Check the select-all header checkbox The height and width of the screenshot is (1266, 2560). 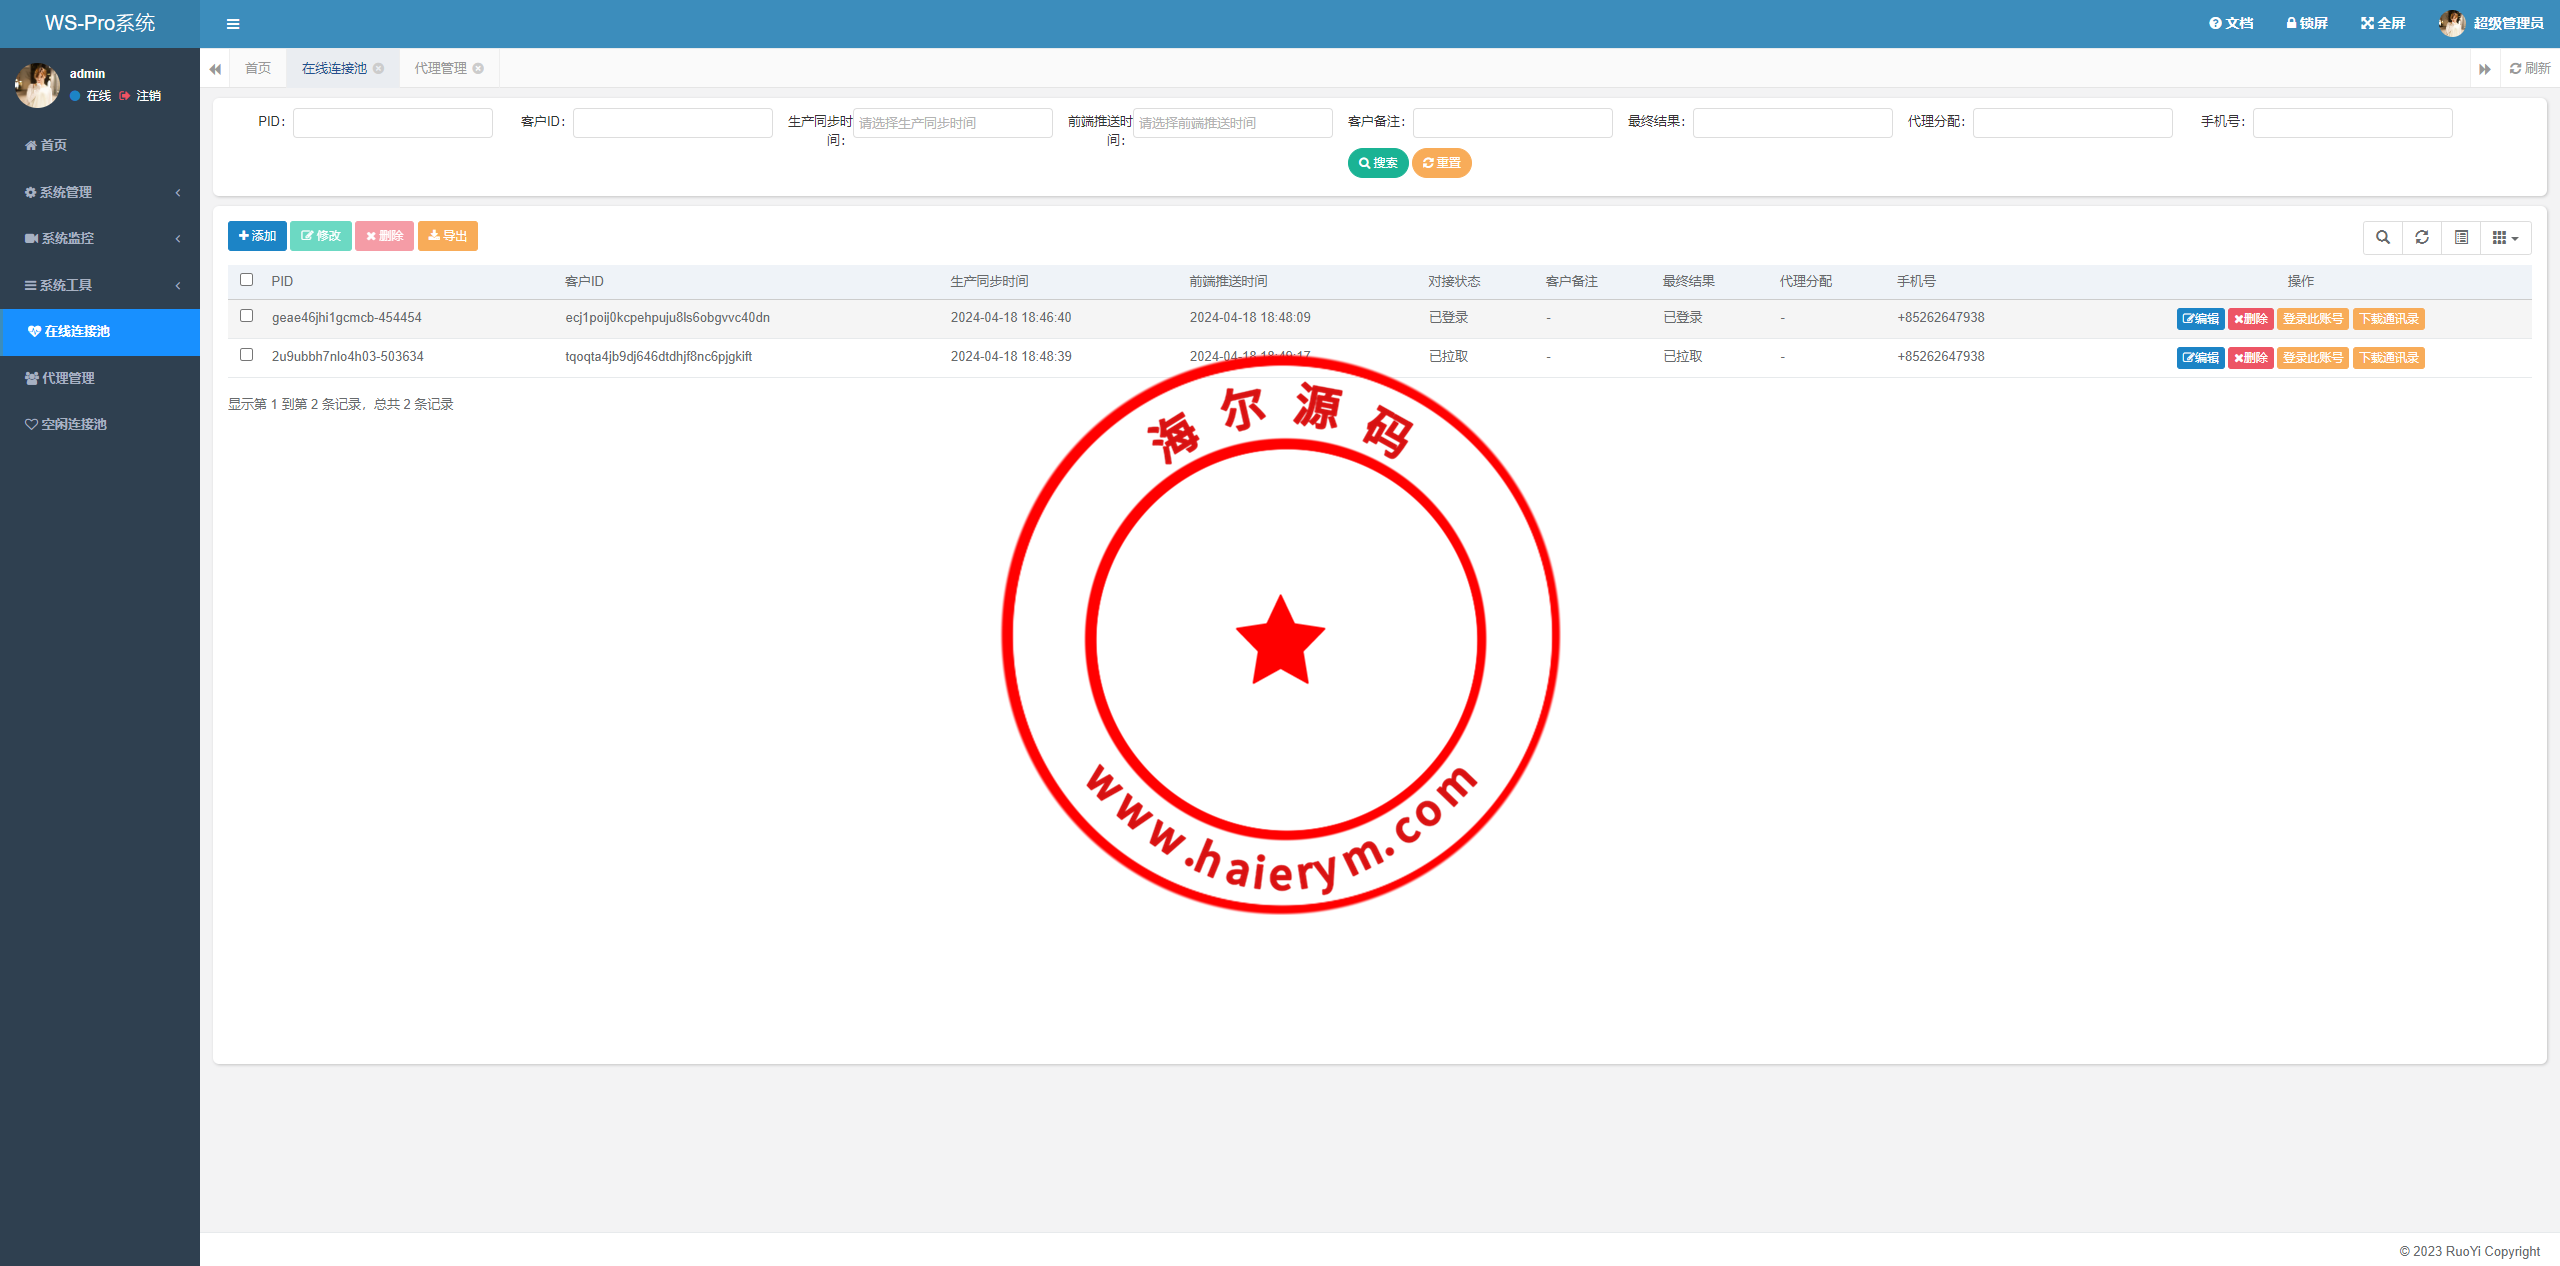[247, 280]
